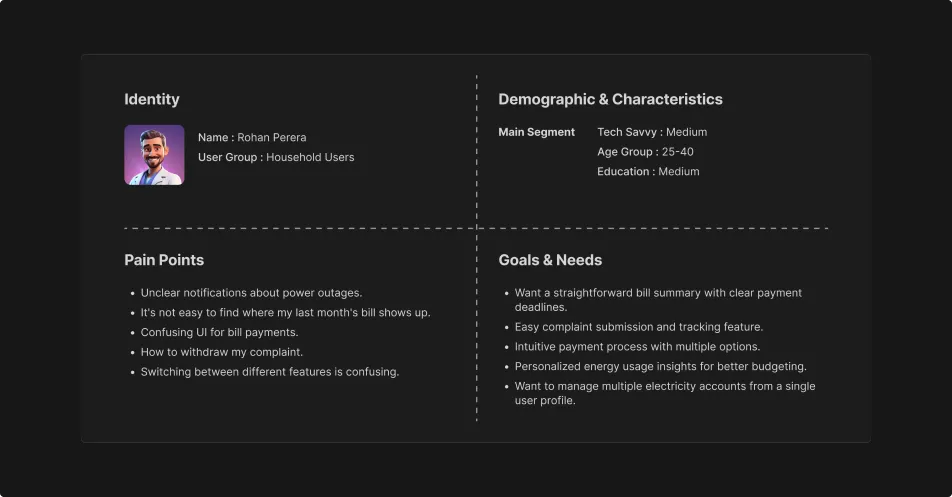Click the last month's bill bullet
This screenshot has width=952, height=497.
click(x=285, y=313)
